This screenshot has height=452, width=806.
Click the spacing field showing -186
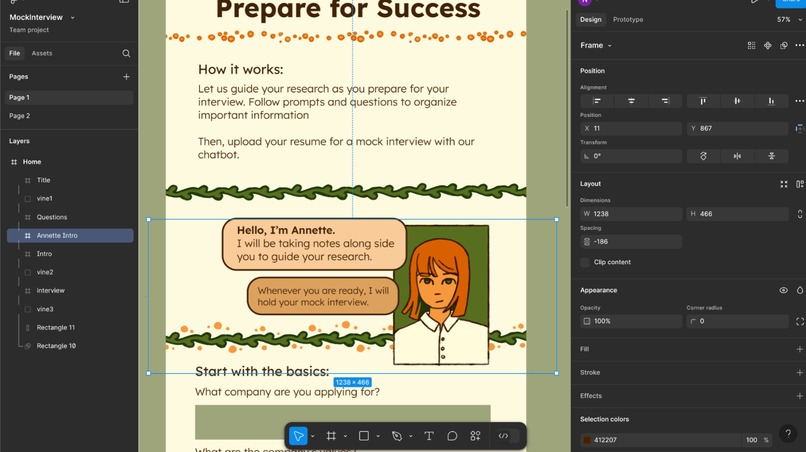(631, 242)
